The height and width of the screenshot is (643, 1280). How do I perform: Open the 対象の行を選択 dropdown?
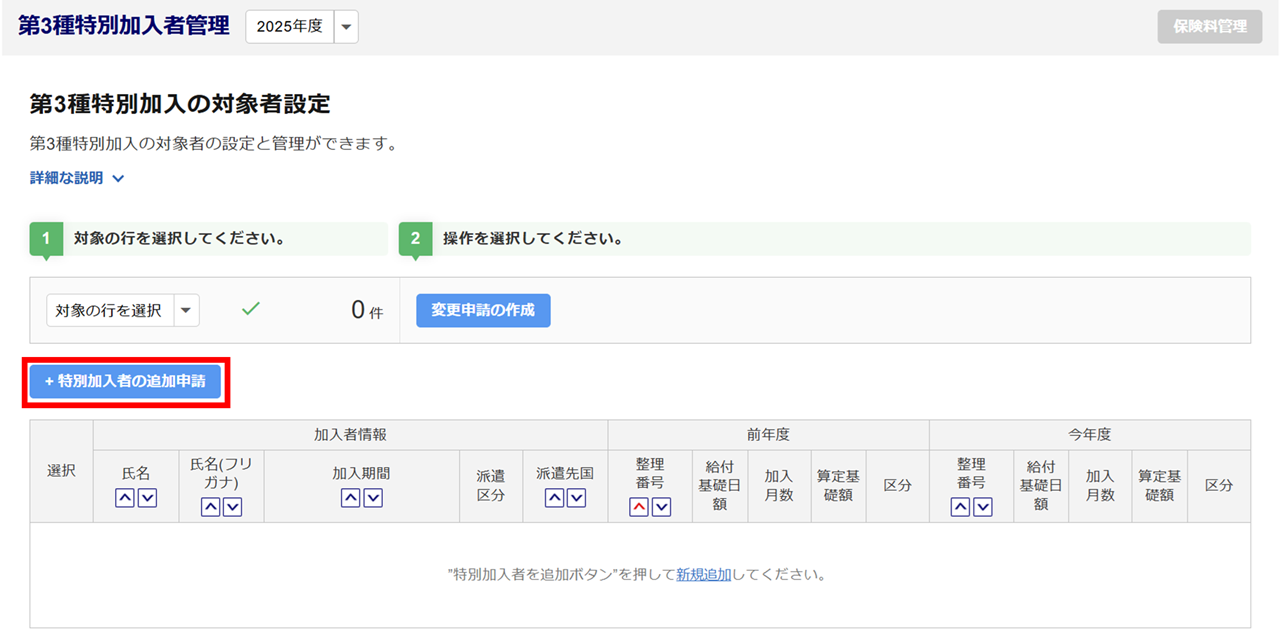point(186,310)
